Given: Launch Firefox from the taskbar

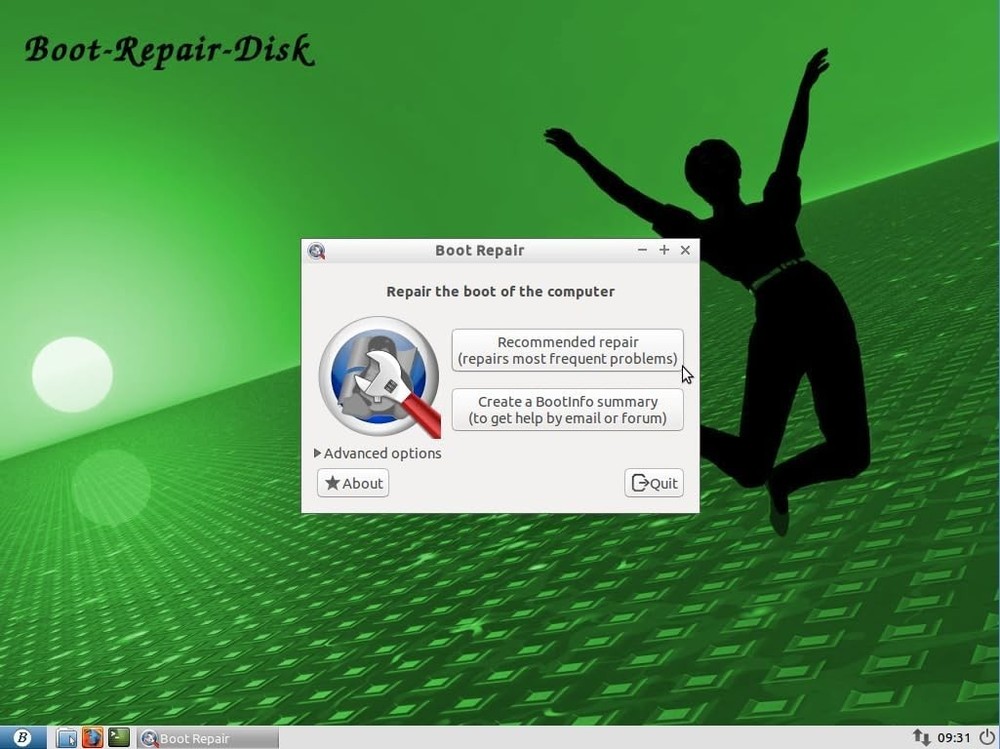Looking at the screenshot, I should 92,737.
